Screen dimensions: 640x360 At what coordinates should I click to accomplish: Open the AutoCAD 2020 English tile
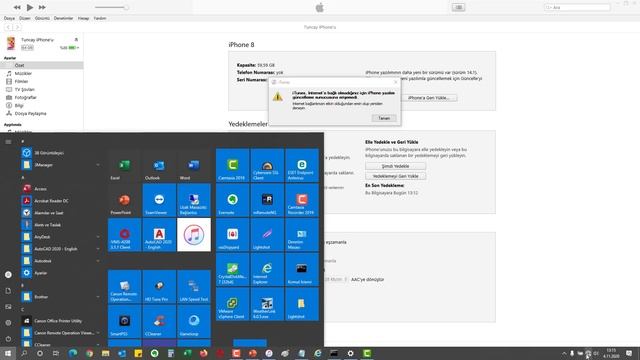pyautogui.click(x=159, y=235)
